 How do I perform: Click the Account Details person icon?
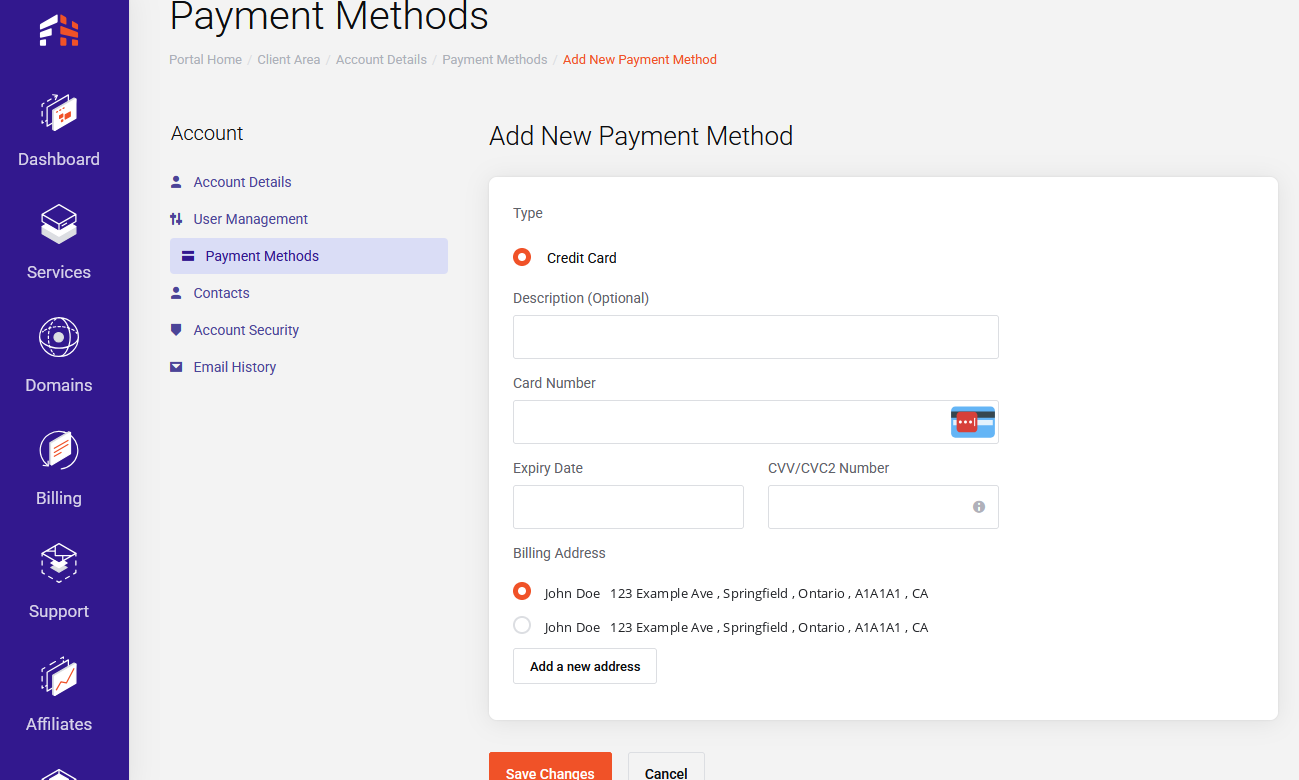[176, 182]
